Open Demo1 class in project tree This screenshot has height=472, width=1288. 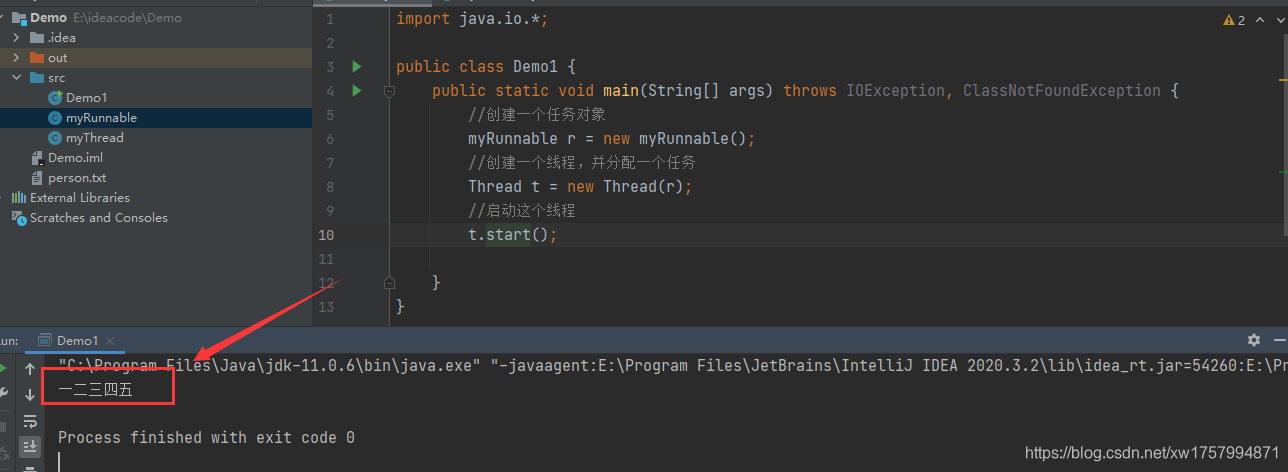click(86, 98)
